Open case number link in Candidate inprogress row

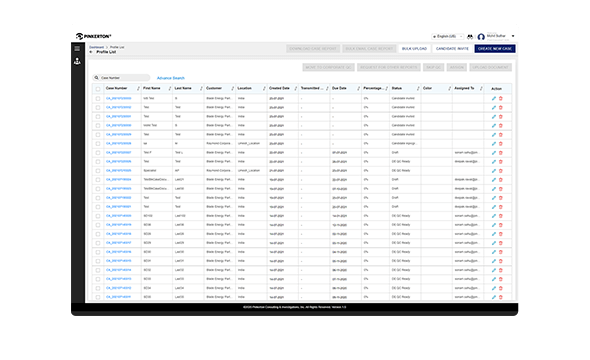(119, 143)
